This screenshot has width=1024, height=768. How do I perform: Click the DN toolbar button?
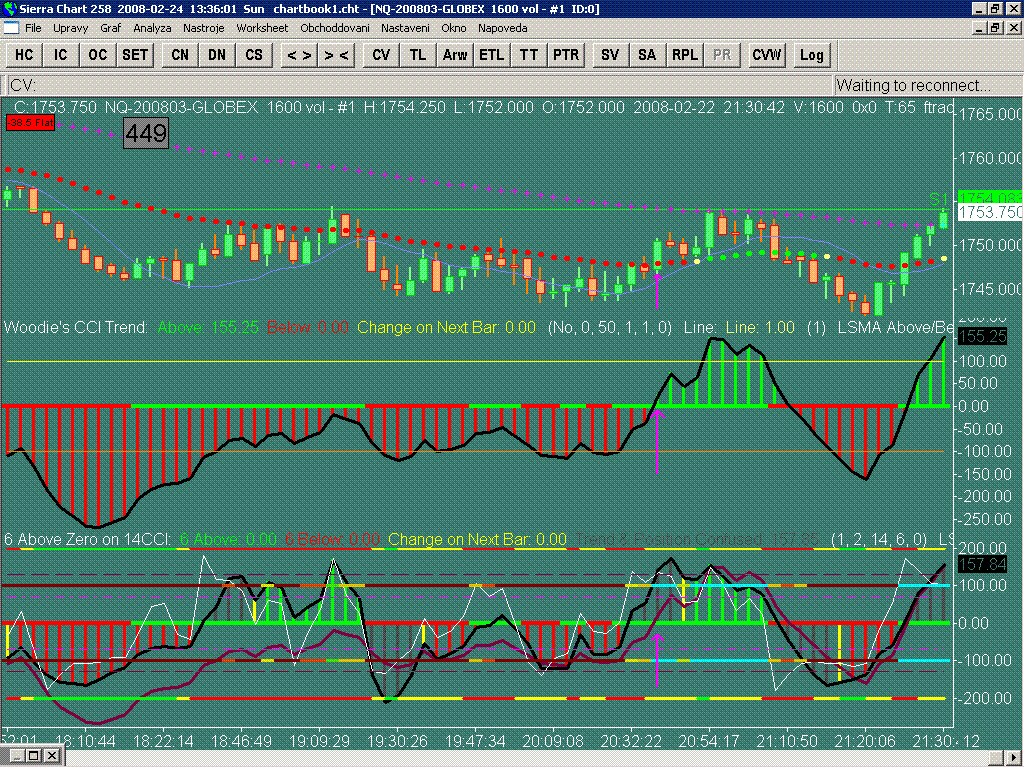(x=217, y=55)
